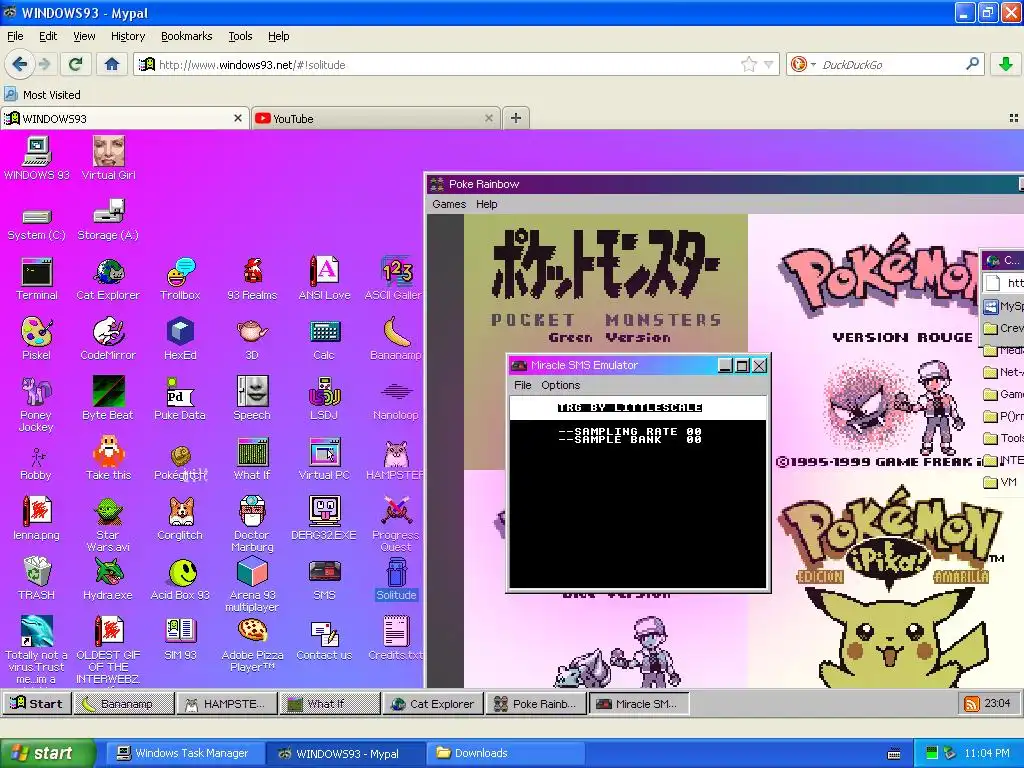Open Doctor Marburg icon
Image resolution: width=1024 pixels, height=768 pixels.
point(252,525)
